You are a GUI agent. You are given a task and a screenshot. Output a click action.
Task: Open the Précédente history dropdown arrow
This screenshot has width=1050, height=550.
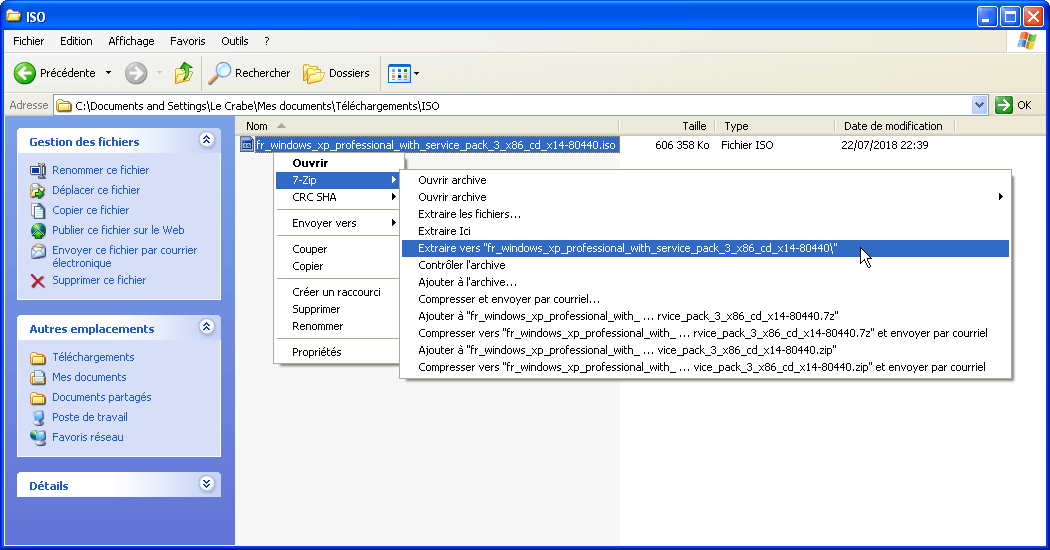[x=108, y=73]
